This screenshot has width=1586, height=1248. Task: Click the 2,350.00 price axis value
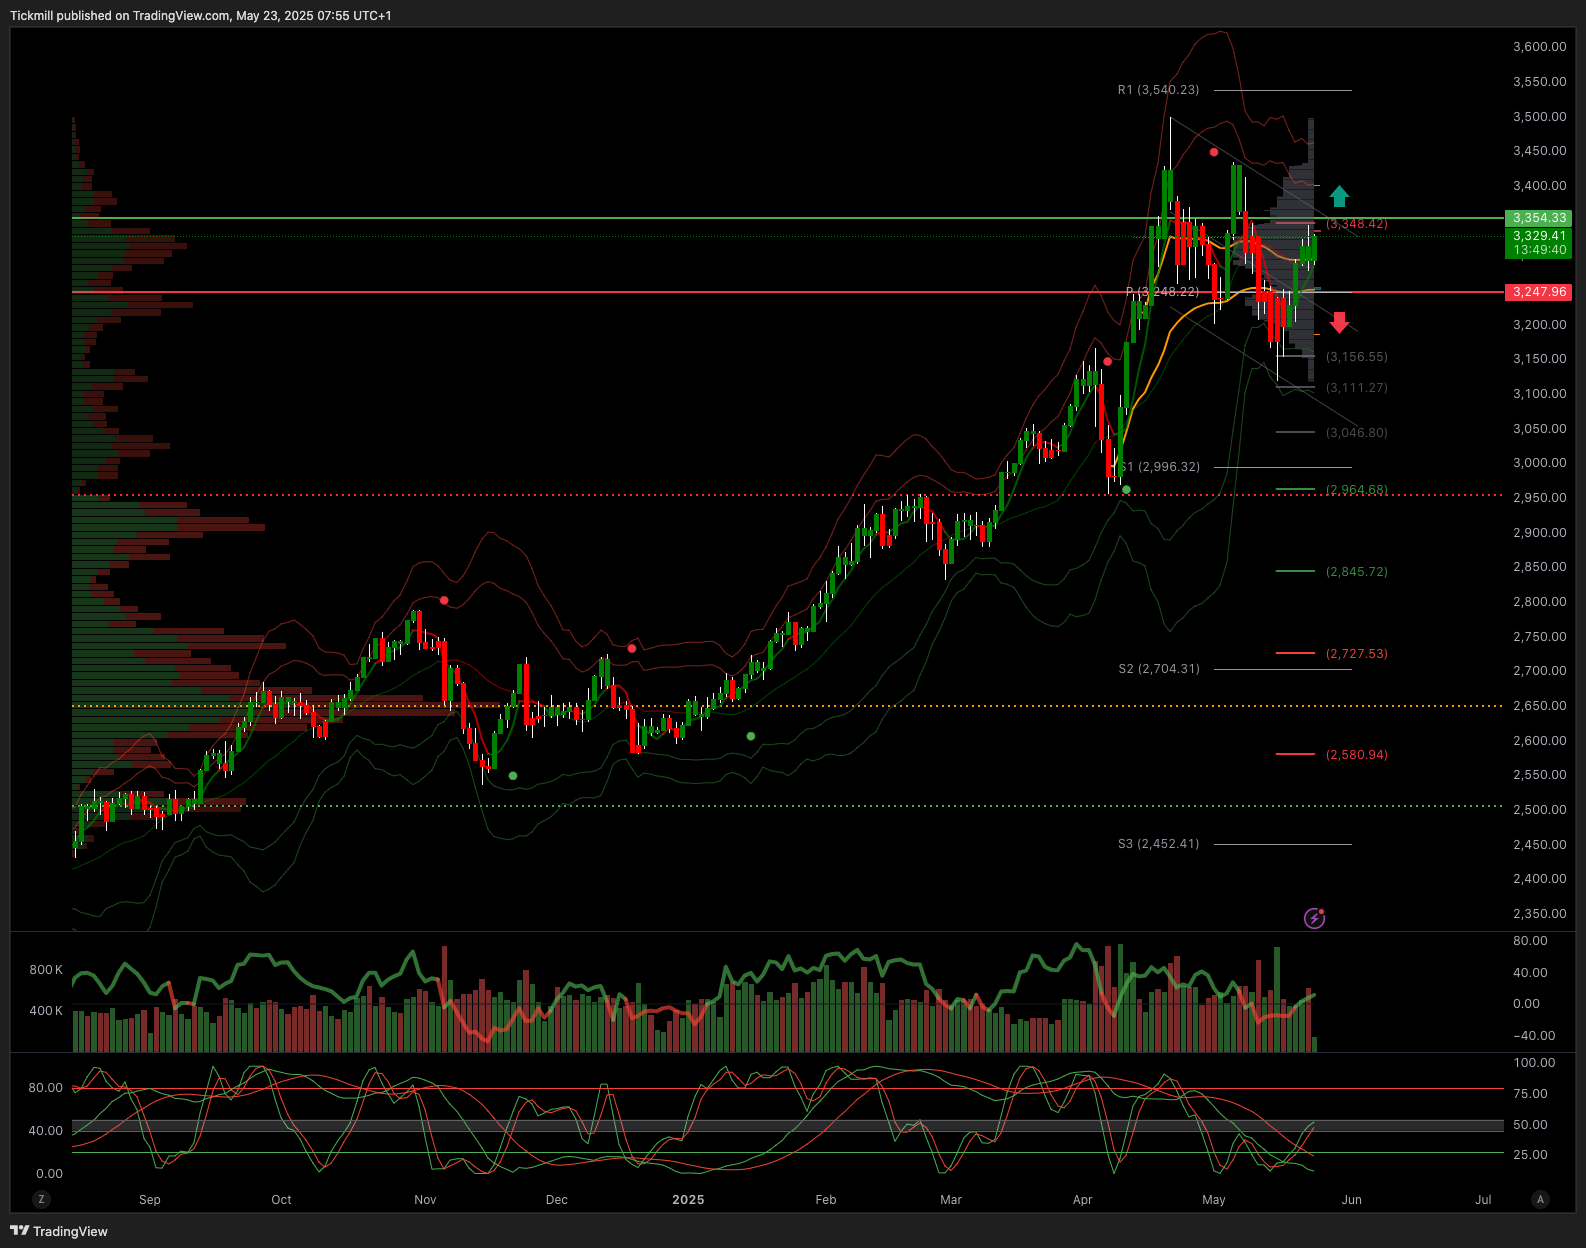[1540, 914]
